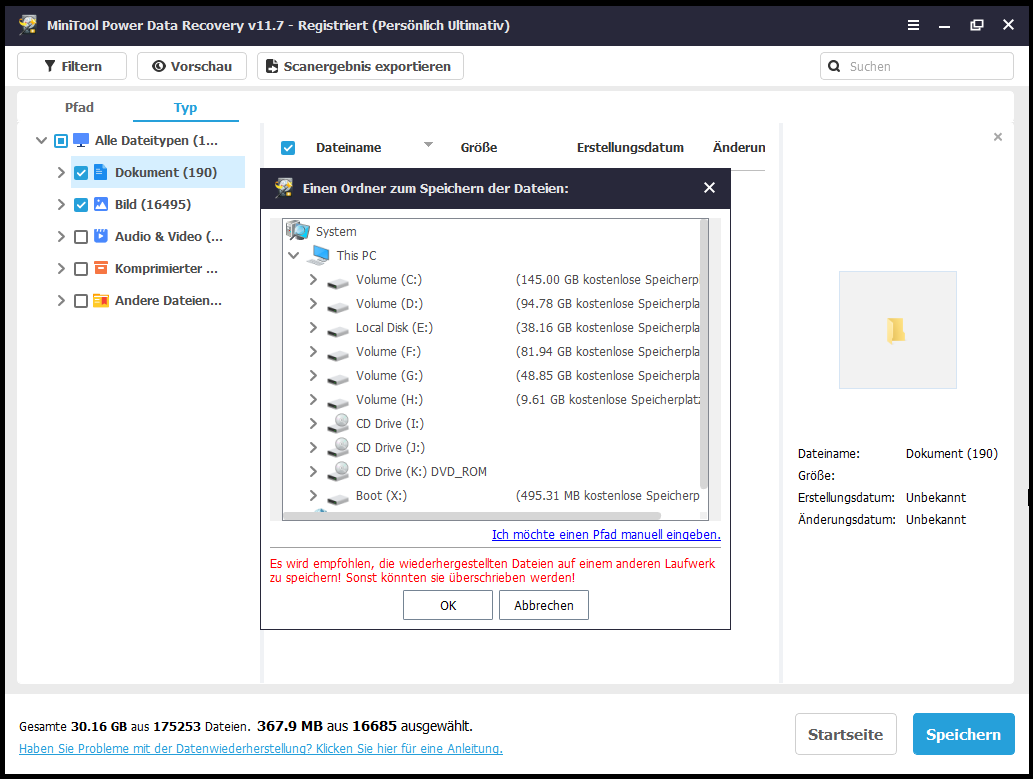The image size is (1033, 779).
Task: Switch to the Pfad tab
Action: (x=79, y=107)
